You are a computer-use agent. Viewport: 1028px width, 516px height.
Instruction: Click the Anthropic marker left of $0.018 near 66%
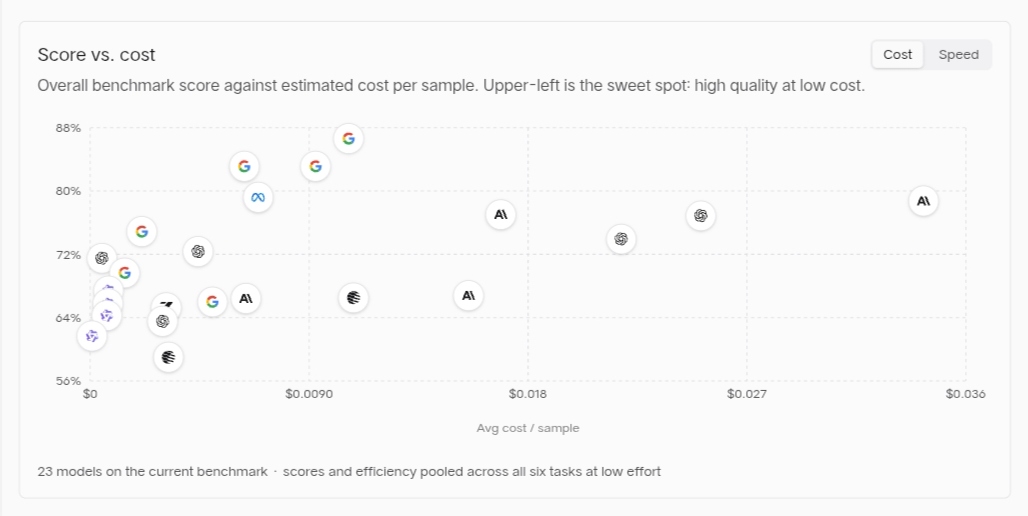[469, 296]
